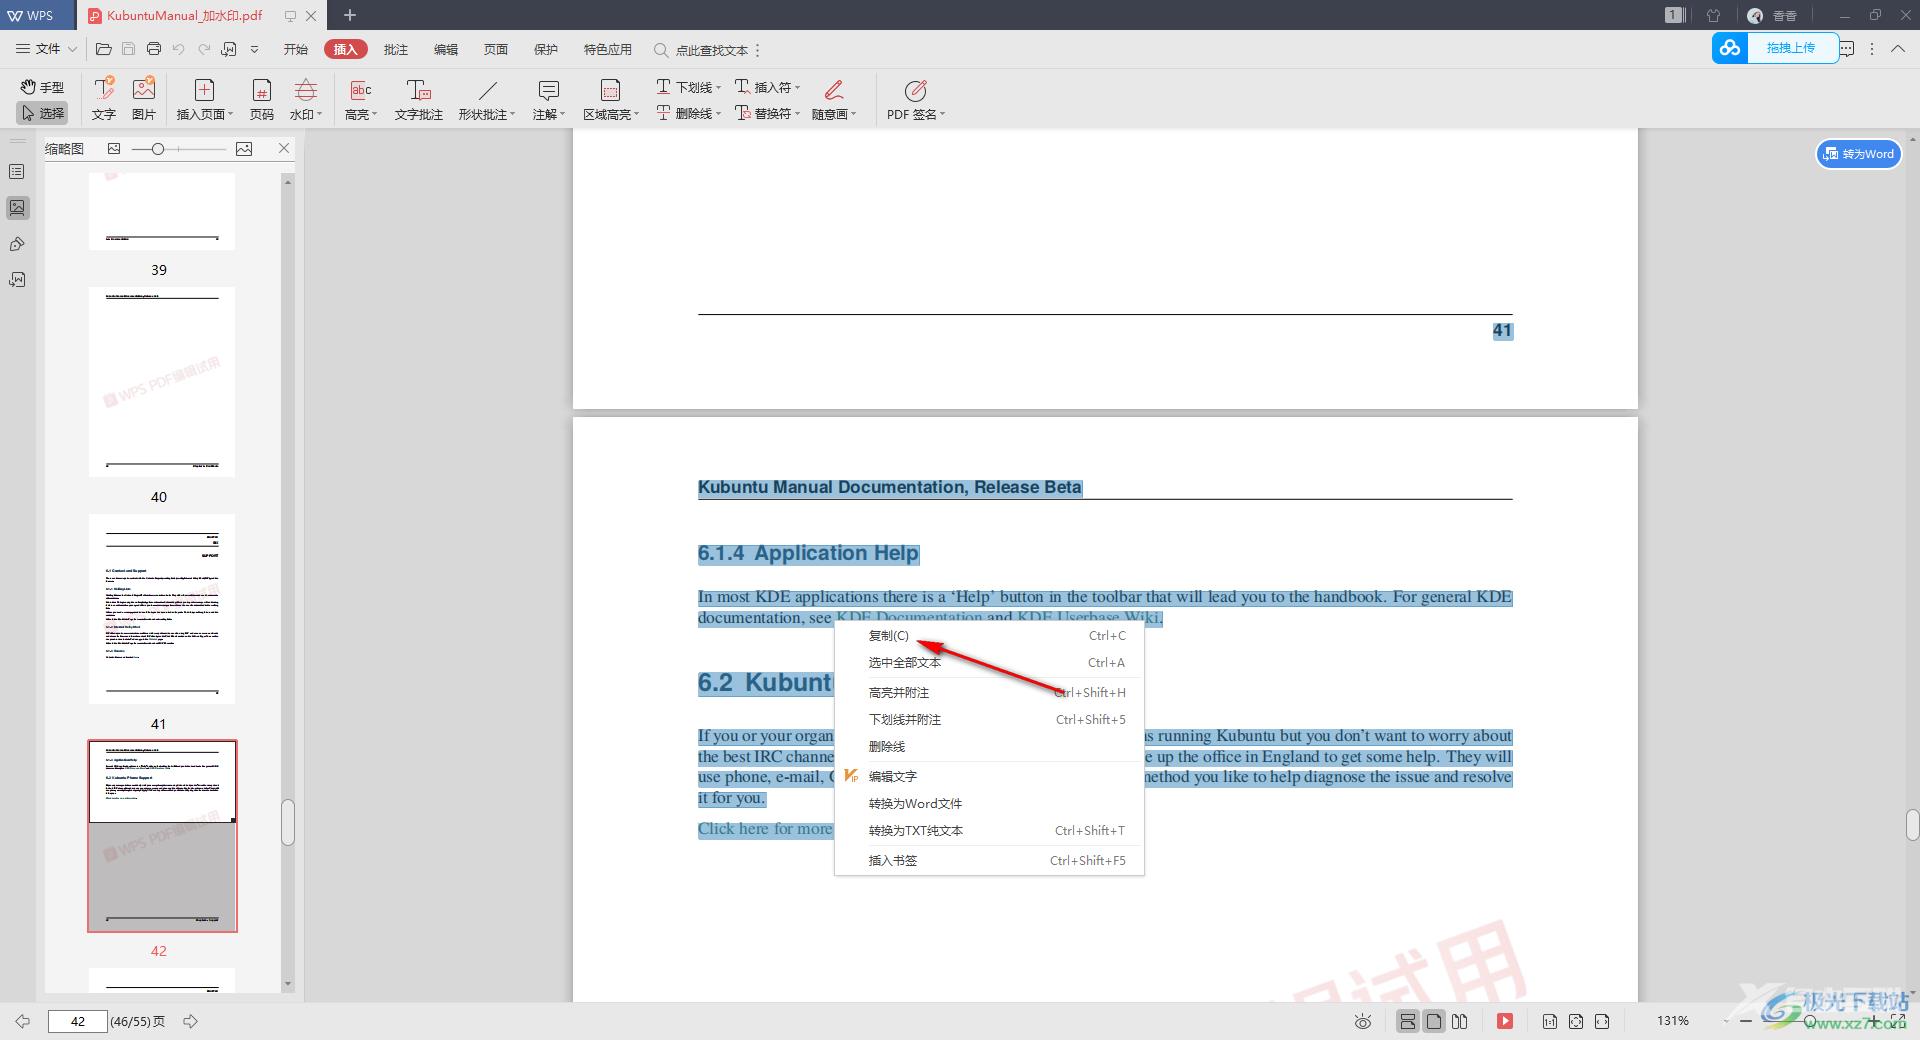Viewport: 1920px width, 1040px height.
Task: Select the Text Comment (文字批注) tool
Action: point(418,99)
